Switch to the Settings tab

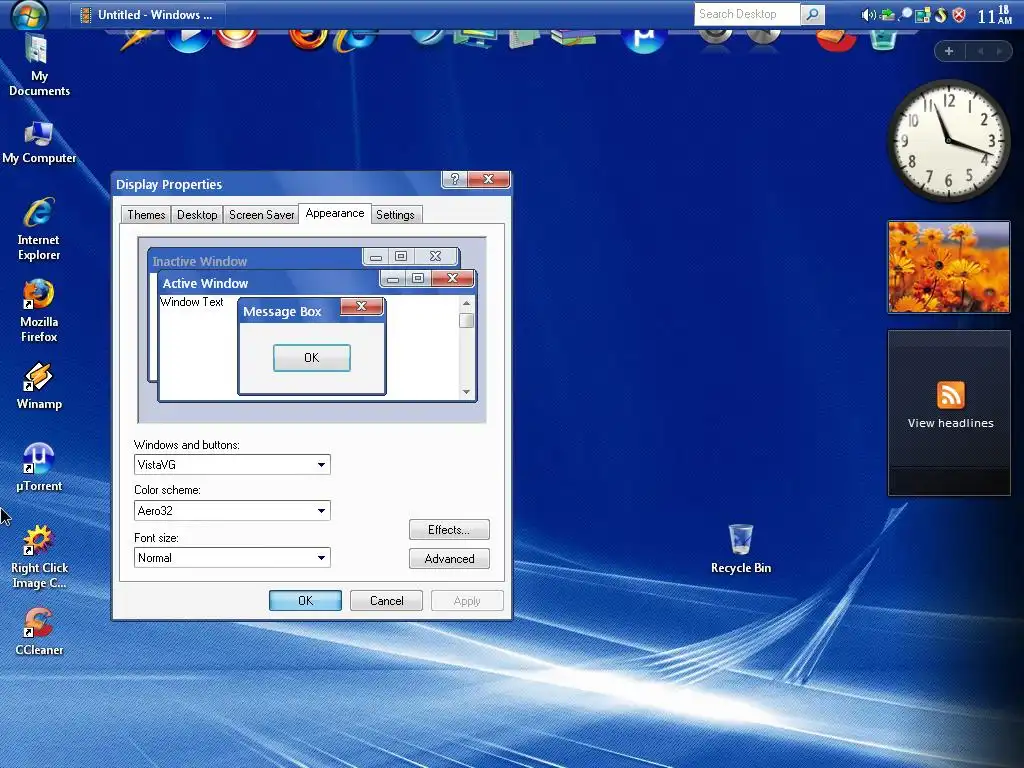point(395,215)
